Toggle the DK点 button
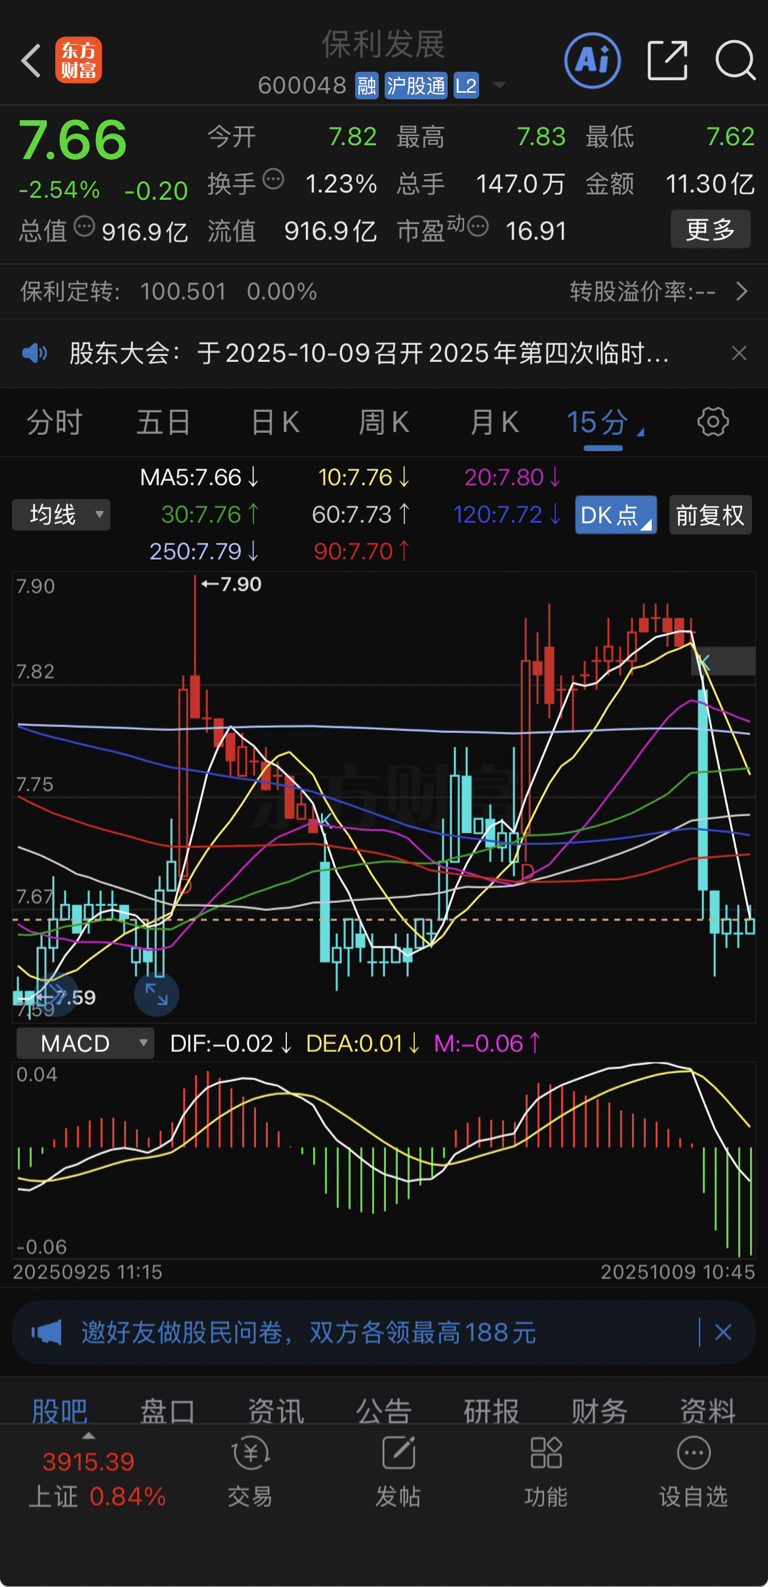Viewport: 768px width, 1587px height. point(616,515)
